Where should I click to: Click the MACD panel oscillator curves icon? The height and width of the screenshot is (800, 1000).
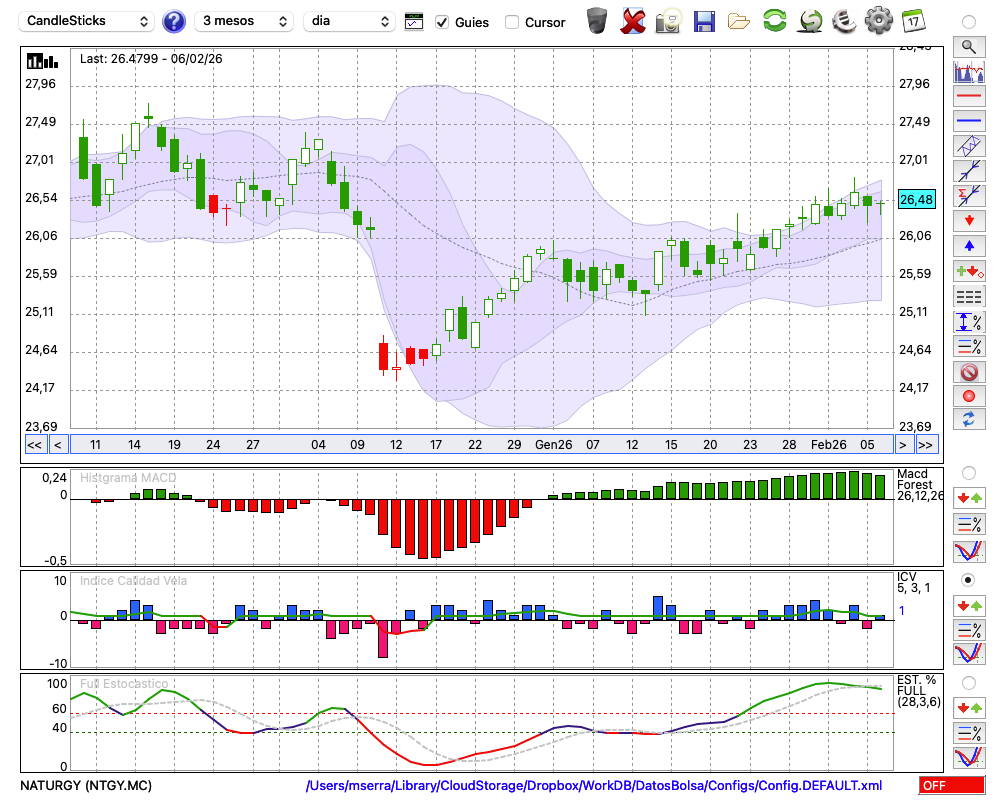(x=969, y=551)
